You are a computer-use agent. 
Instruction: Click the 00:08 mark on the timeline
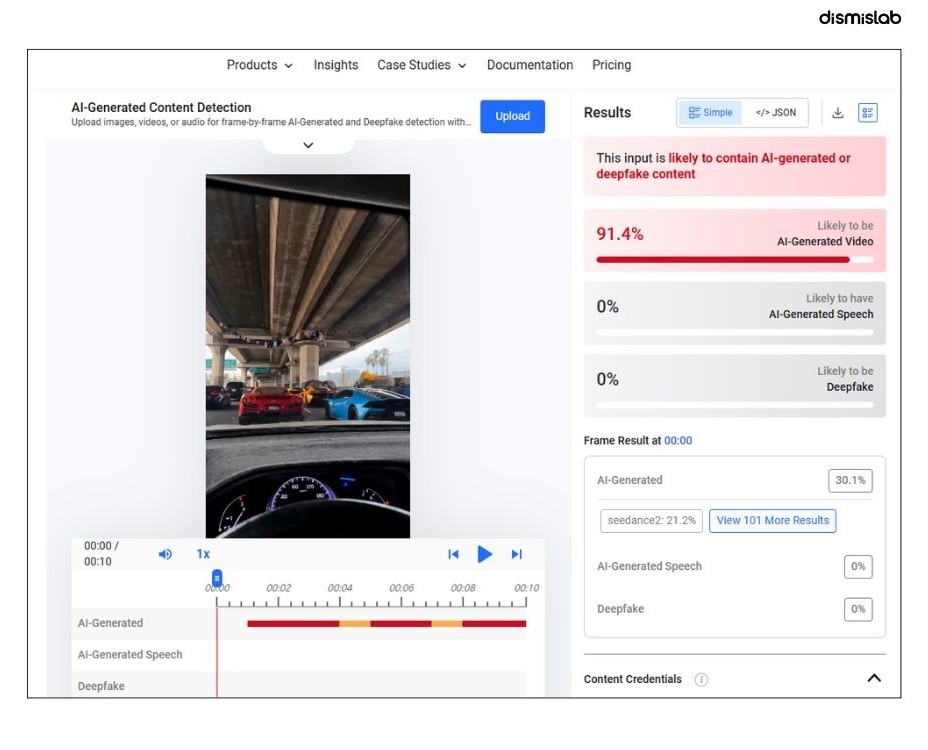(463, 588)
